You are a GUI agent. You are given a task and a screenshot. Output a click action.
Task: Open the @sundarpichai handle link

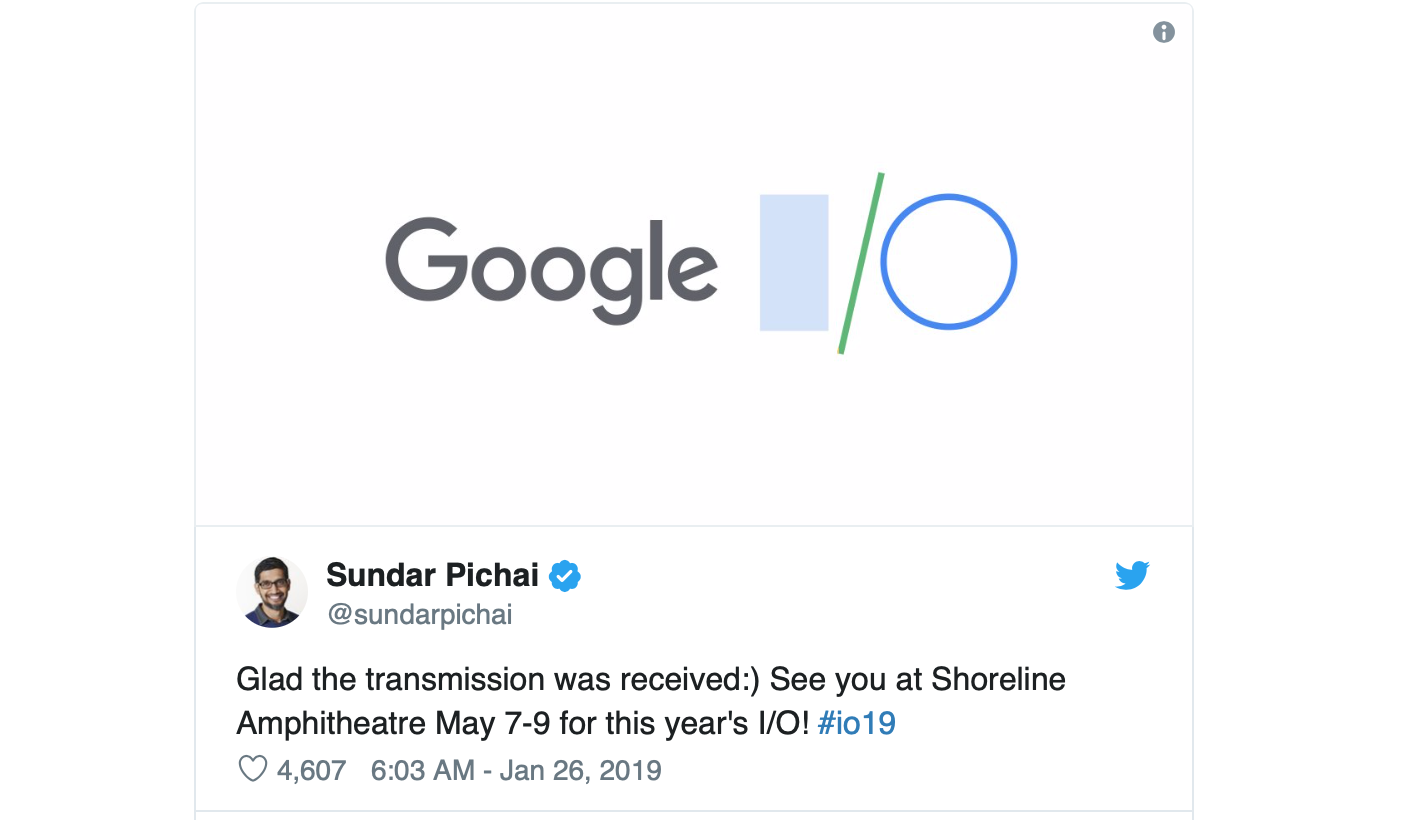pyautogui.click(x=420, y=614)
